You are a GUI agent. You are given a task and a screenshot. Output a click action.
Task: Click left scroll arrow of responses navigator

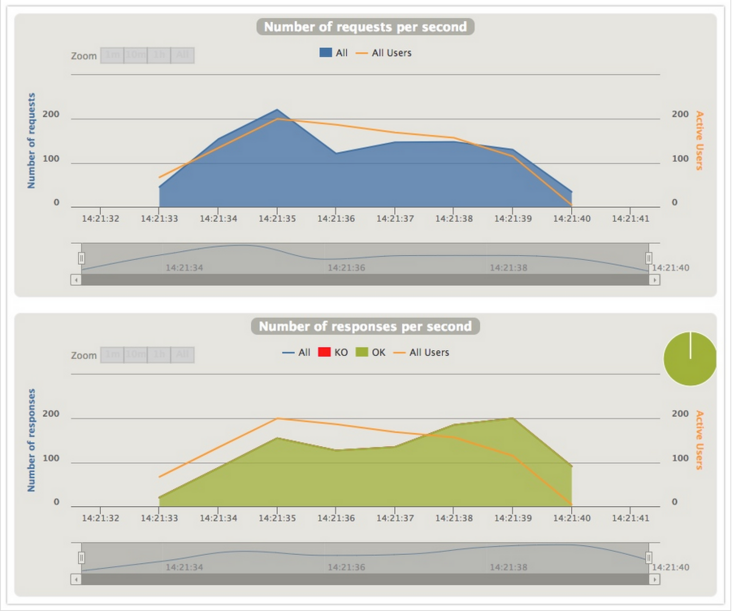pyautogui.click(x=76, y=579)
